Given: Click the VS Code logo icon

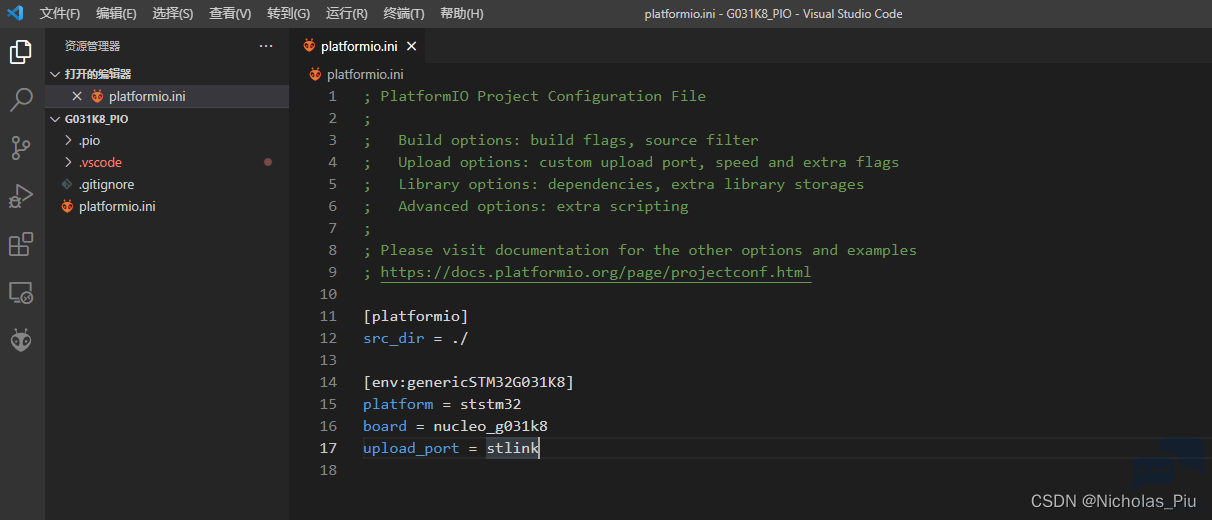Looking at the screenshot, I should coord(15,14).
